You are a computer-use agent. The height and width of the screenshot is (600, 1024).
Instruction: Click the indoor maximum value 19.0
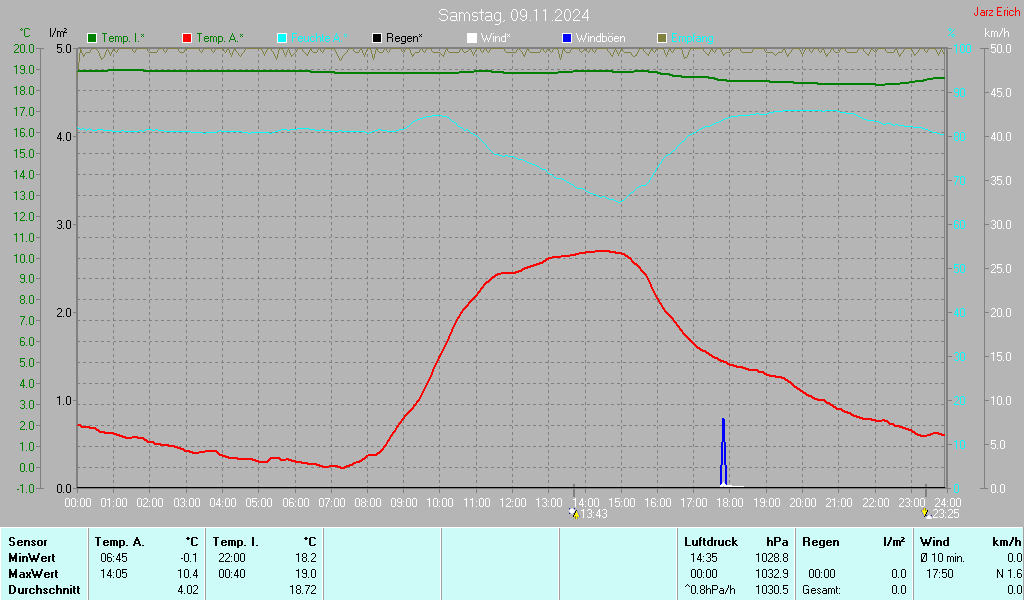(x=306, y=574)
